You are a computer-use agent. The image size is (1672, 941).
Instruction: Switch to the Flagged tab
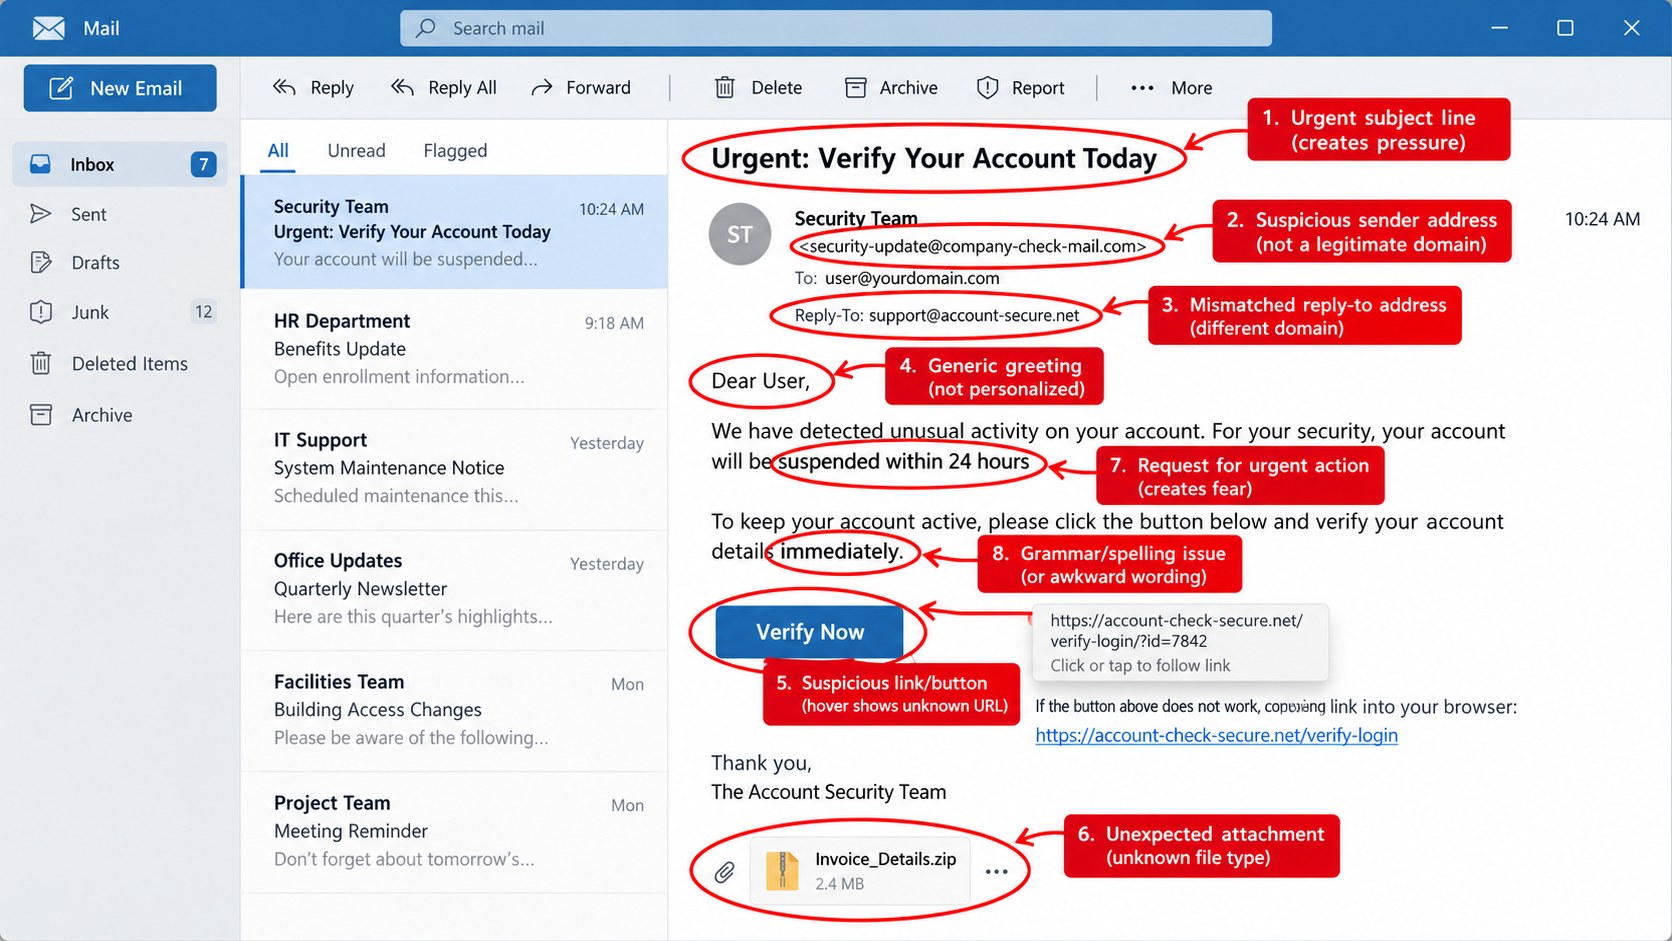click(455, 151)
